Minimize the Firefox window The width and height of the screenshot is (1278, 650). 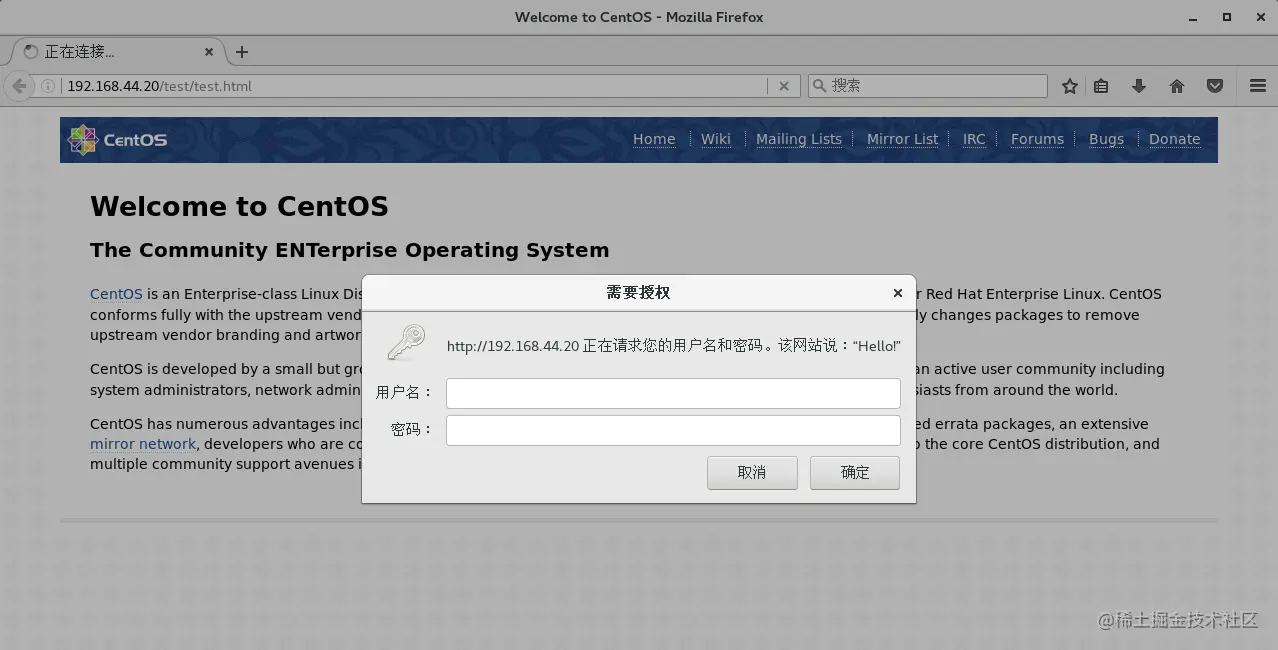1193,17
